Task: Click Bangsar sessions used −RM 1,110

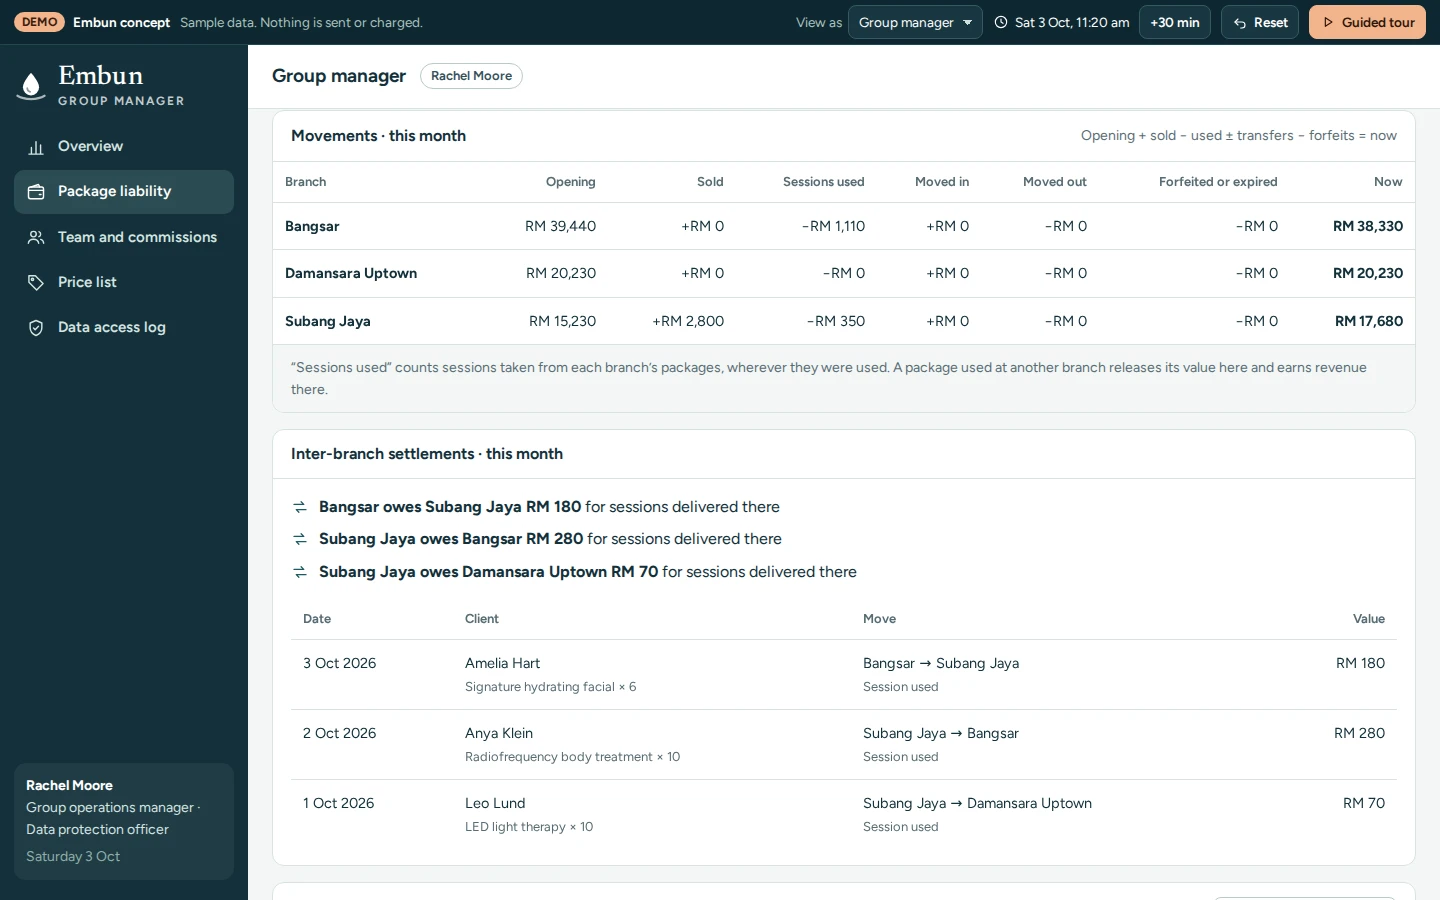Action: pos(833,226)
